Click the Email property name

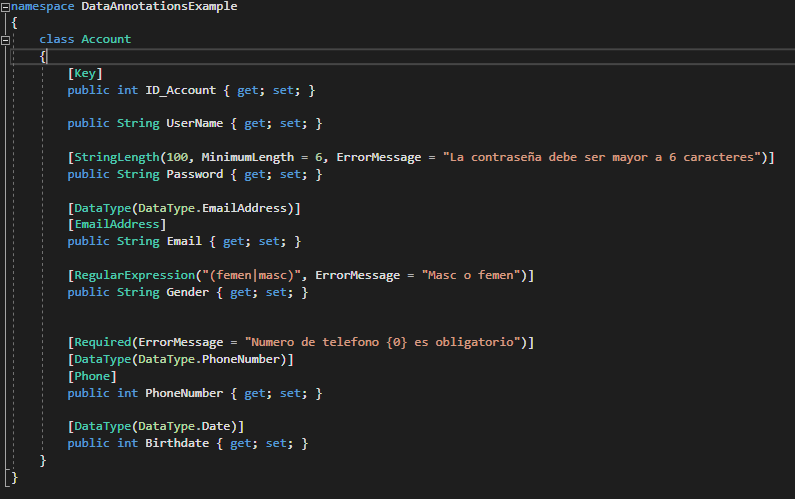pyautogui.click(x=184, y=241)
